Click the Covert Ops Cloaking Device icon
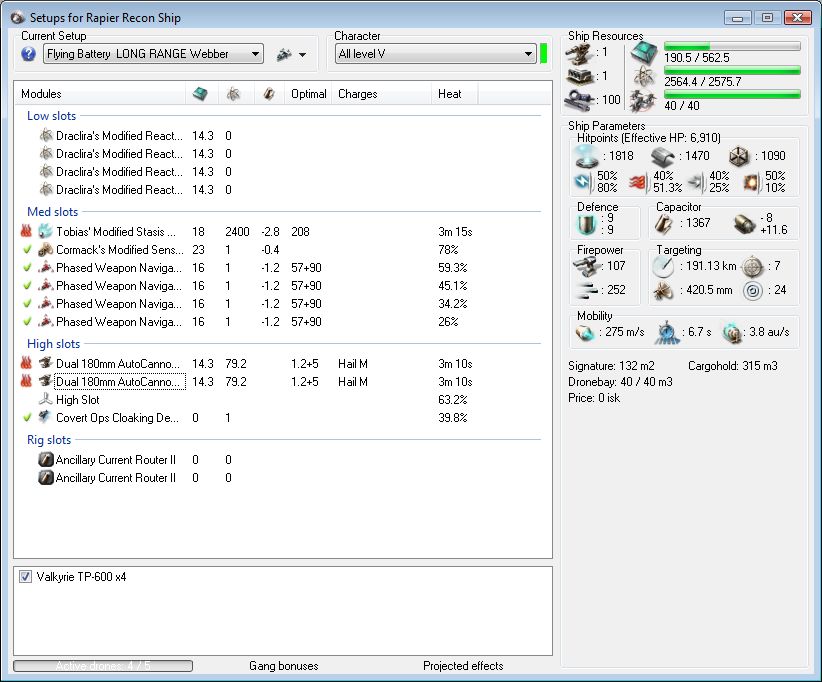 coord(46,417)
